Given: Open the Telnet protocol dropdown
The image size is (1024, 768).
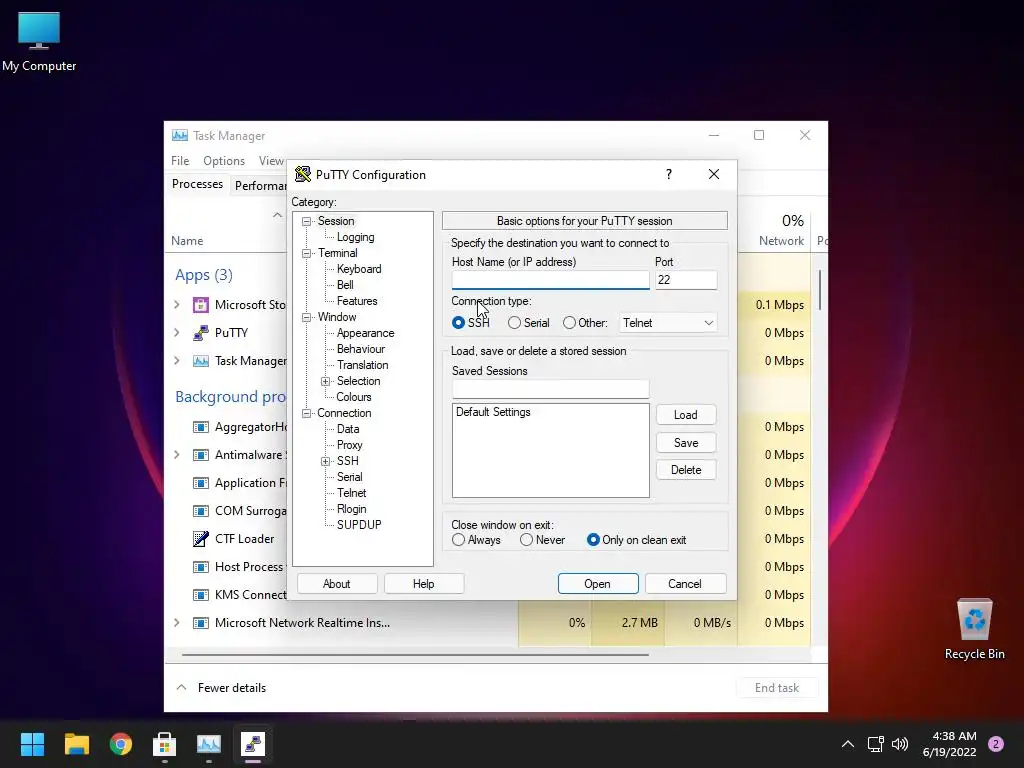Looking at the screenshot, I should click(x=667, y=323).
